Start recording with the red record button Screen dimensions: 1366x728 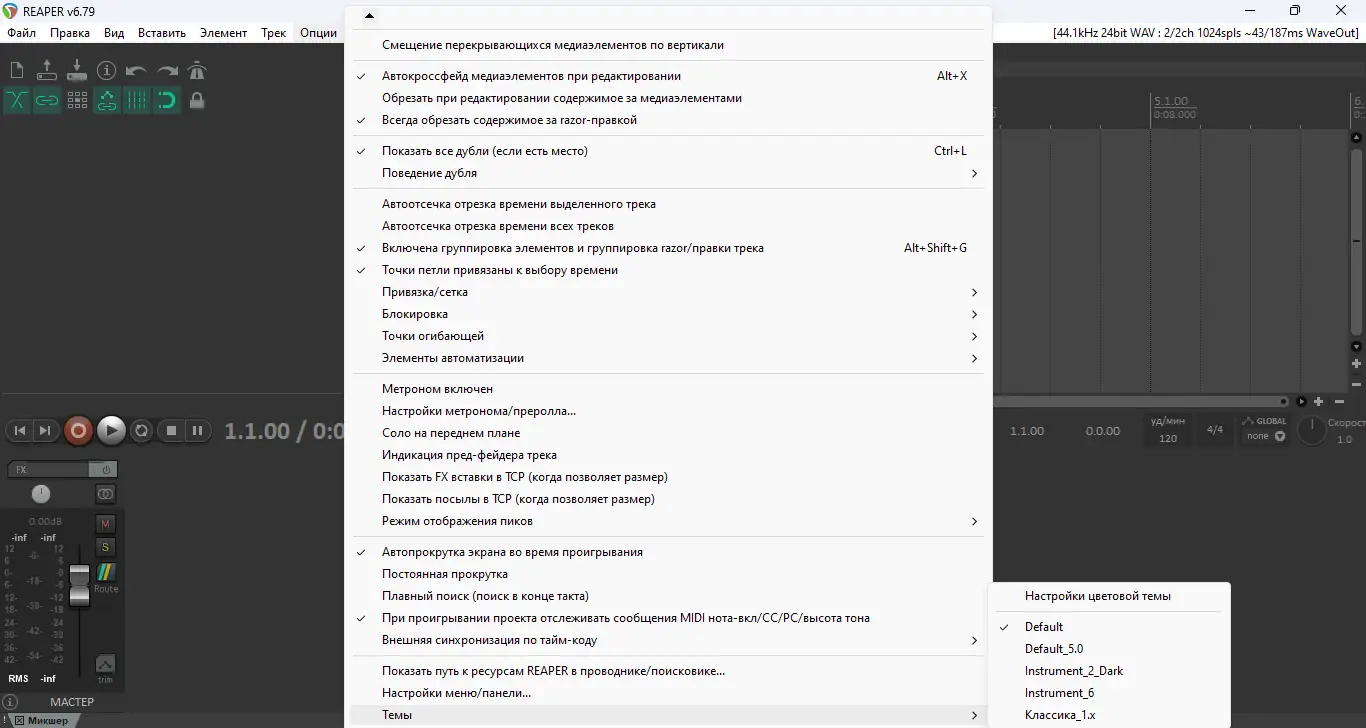click(x=78, y=431)
